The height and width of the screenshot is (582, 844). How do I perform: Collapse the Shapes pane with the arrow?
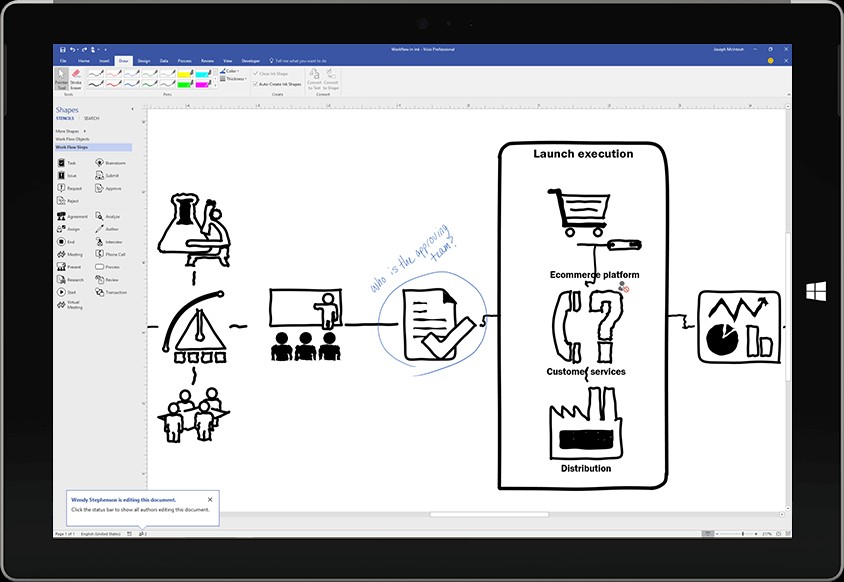[x=134, y=109]
